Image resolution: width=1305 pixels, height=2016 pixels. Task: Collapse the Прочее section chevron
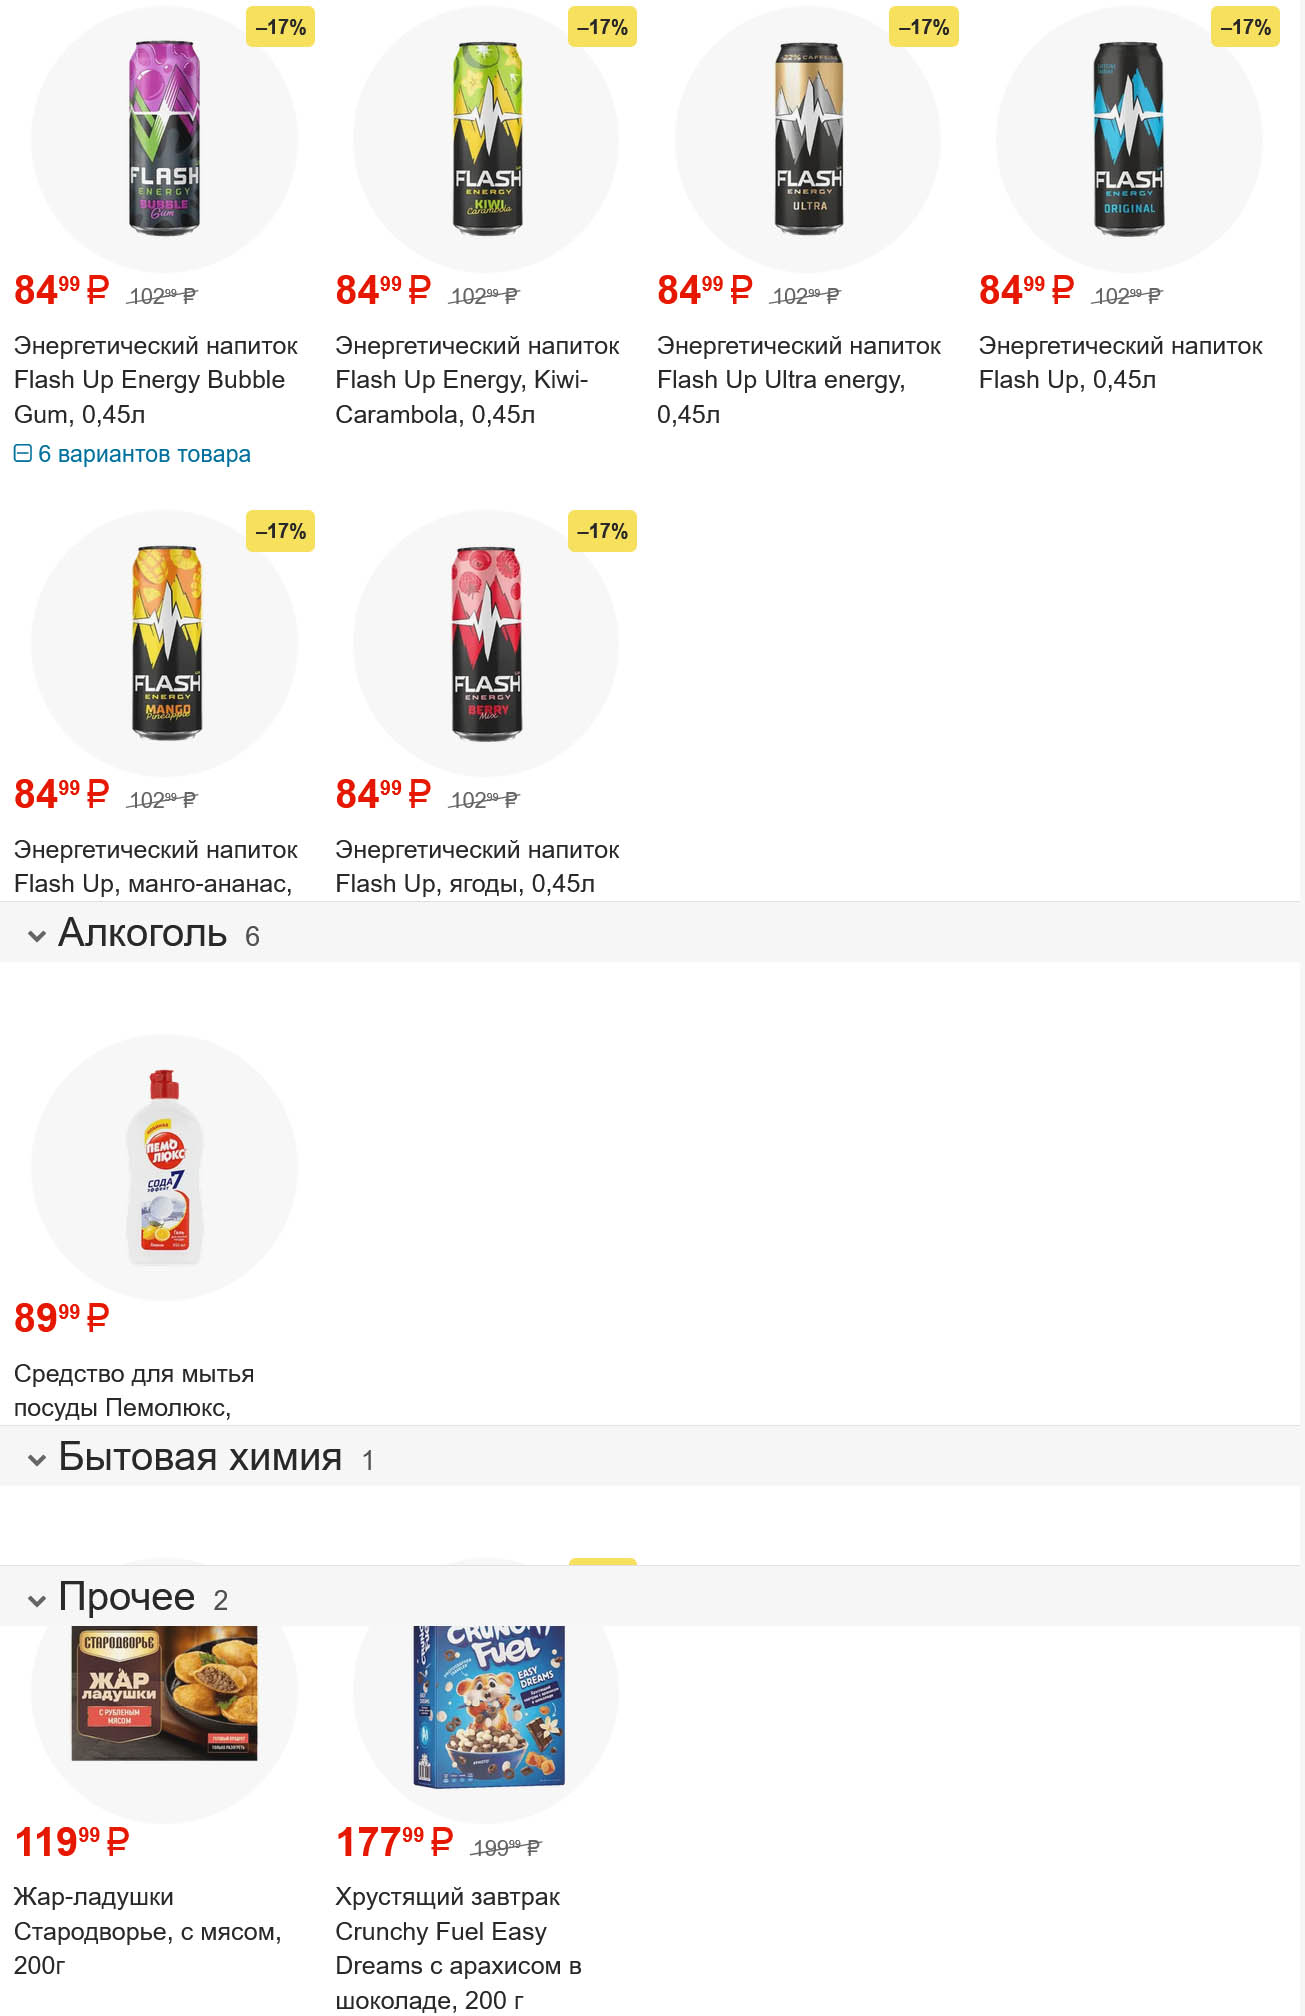(x=37, y=1600)
